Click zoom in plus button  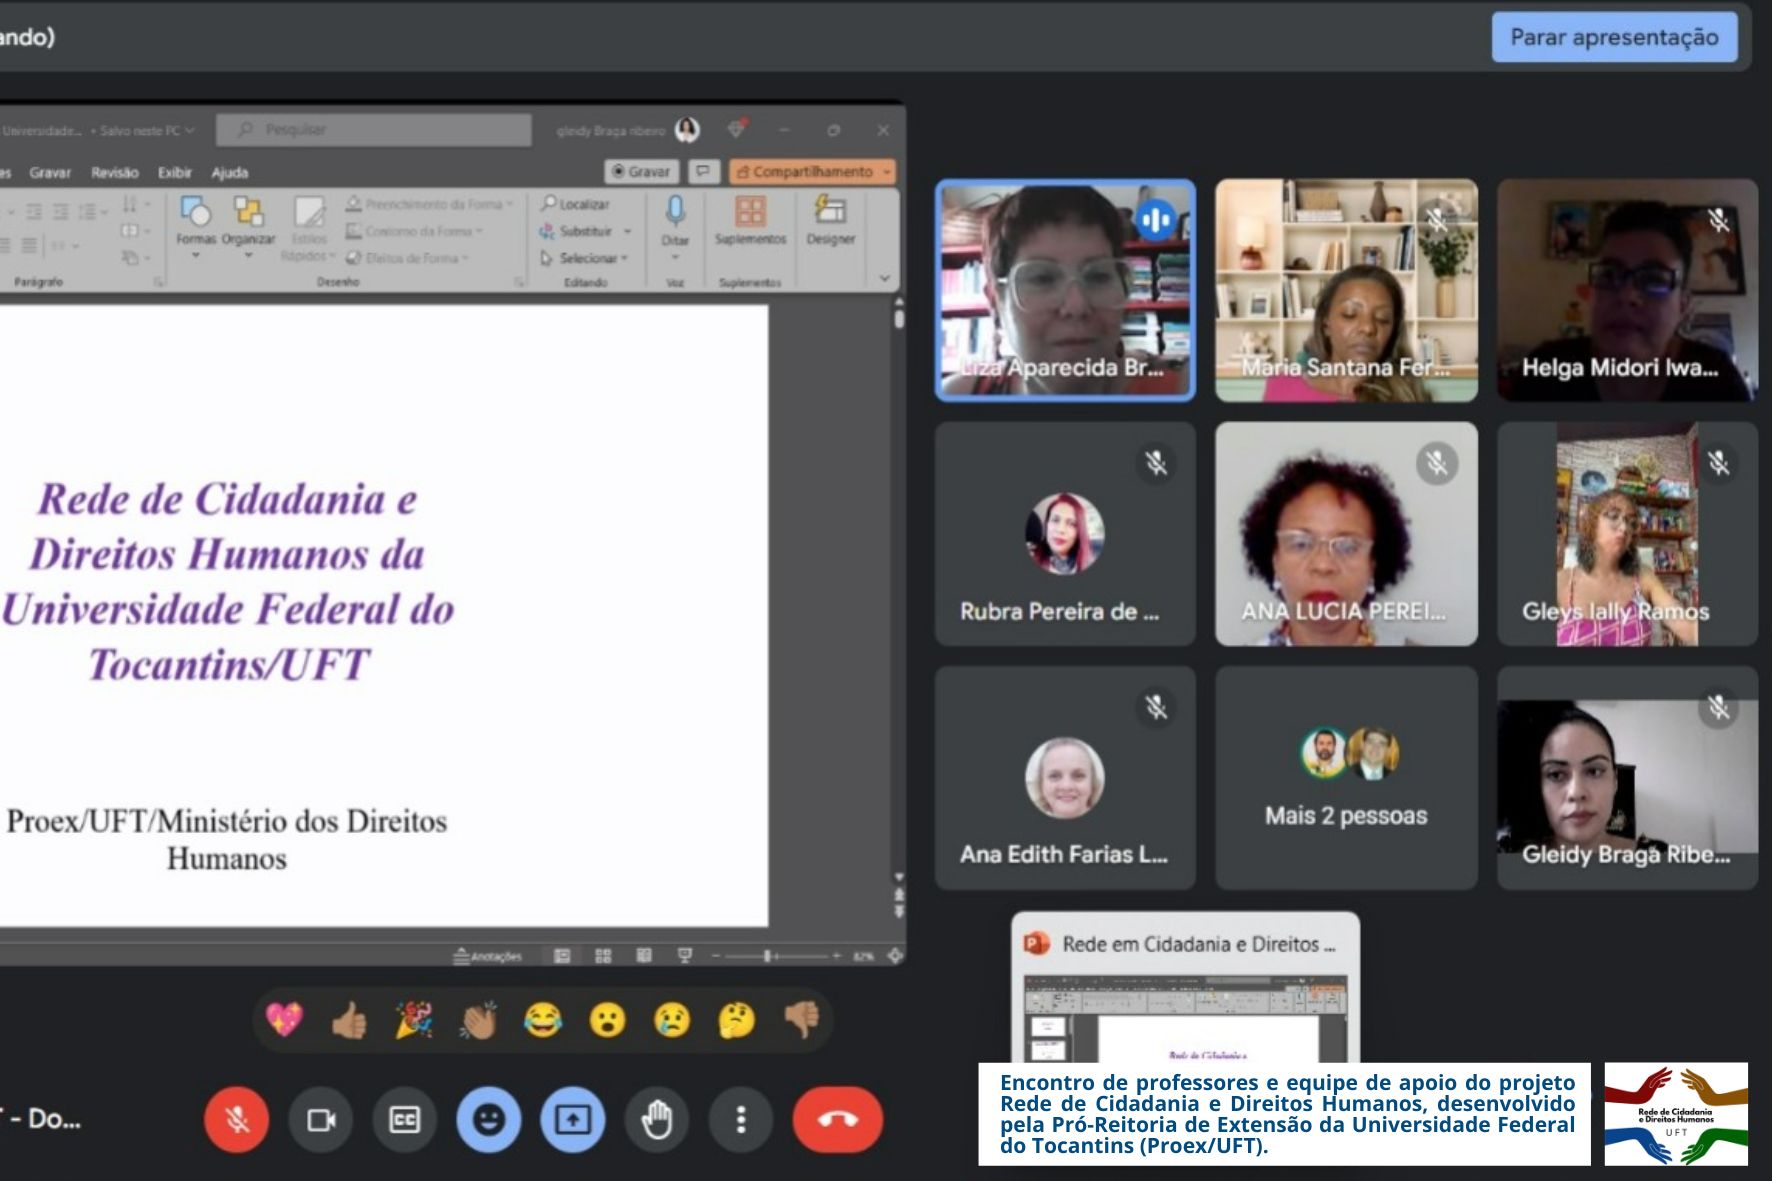pyautogui.click(x=837, y=956)
